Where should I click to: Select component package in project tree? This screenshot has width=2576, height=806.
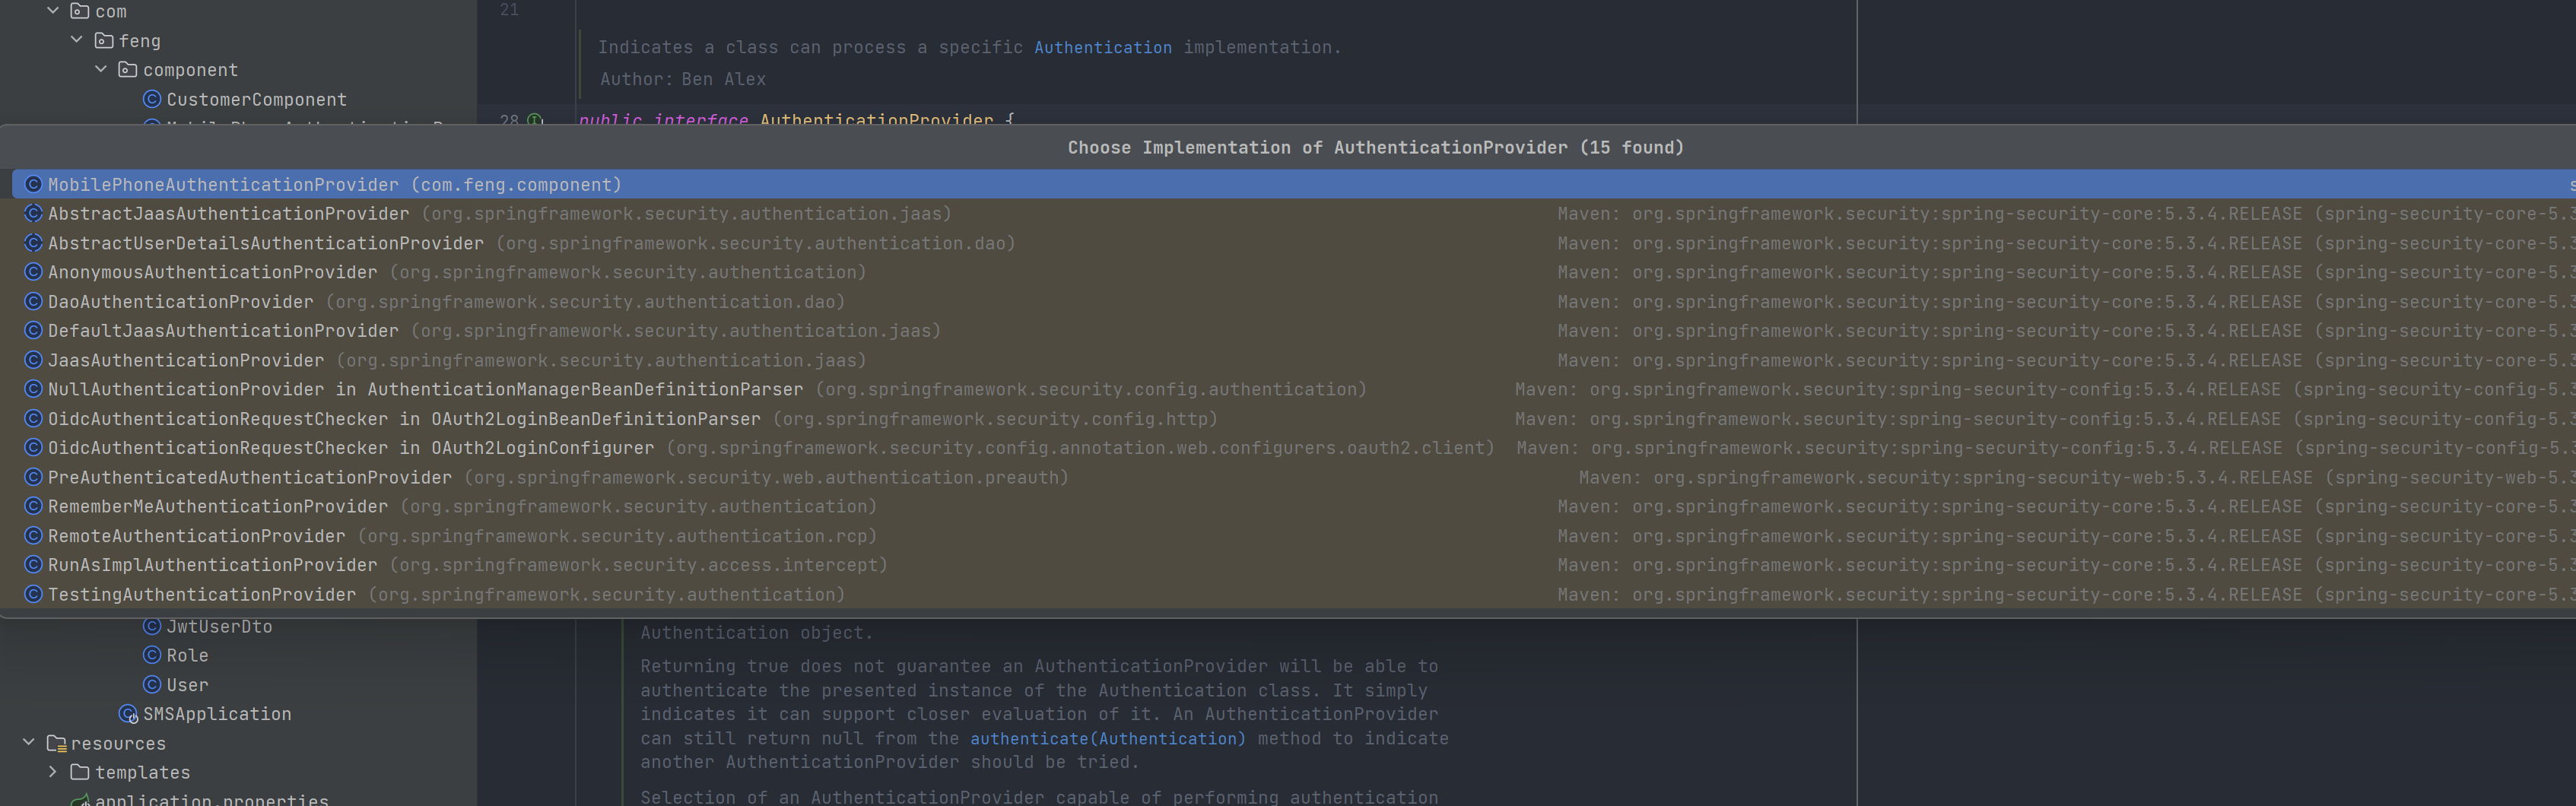click(x=190, y=70)
